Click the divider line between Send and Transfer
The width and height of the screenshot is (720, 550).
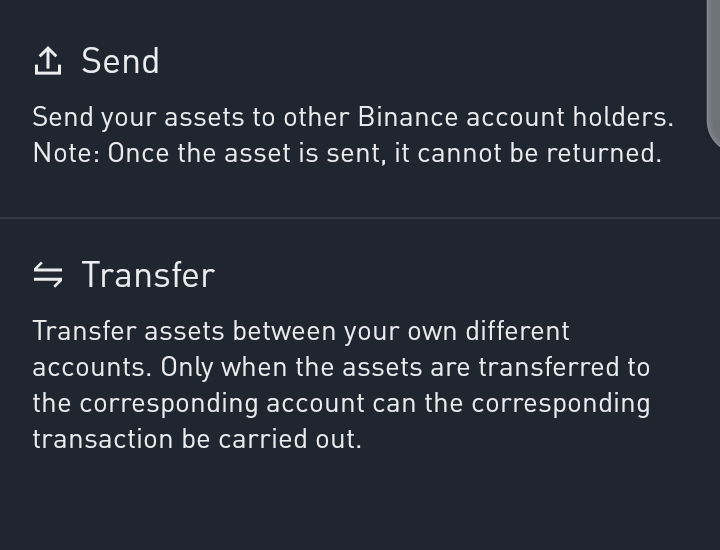tap(360, 218)
